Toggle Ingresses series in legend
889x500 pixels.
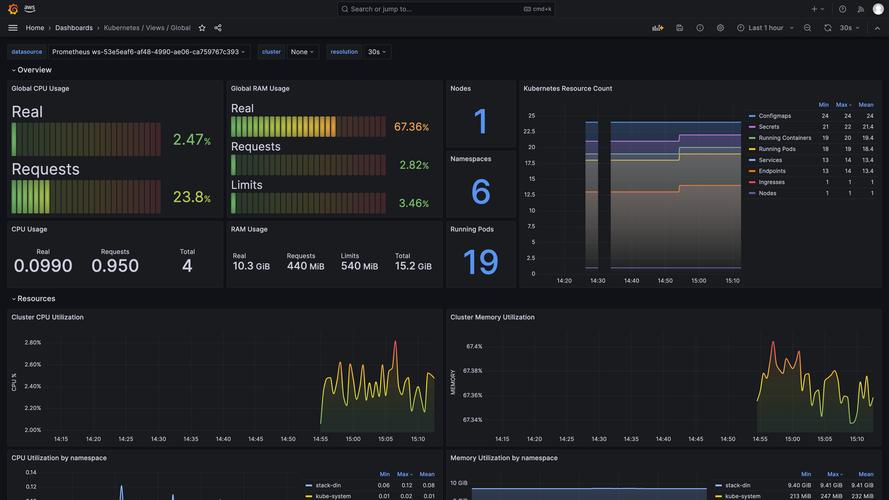click(x=772, y=182)
